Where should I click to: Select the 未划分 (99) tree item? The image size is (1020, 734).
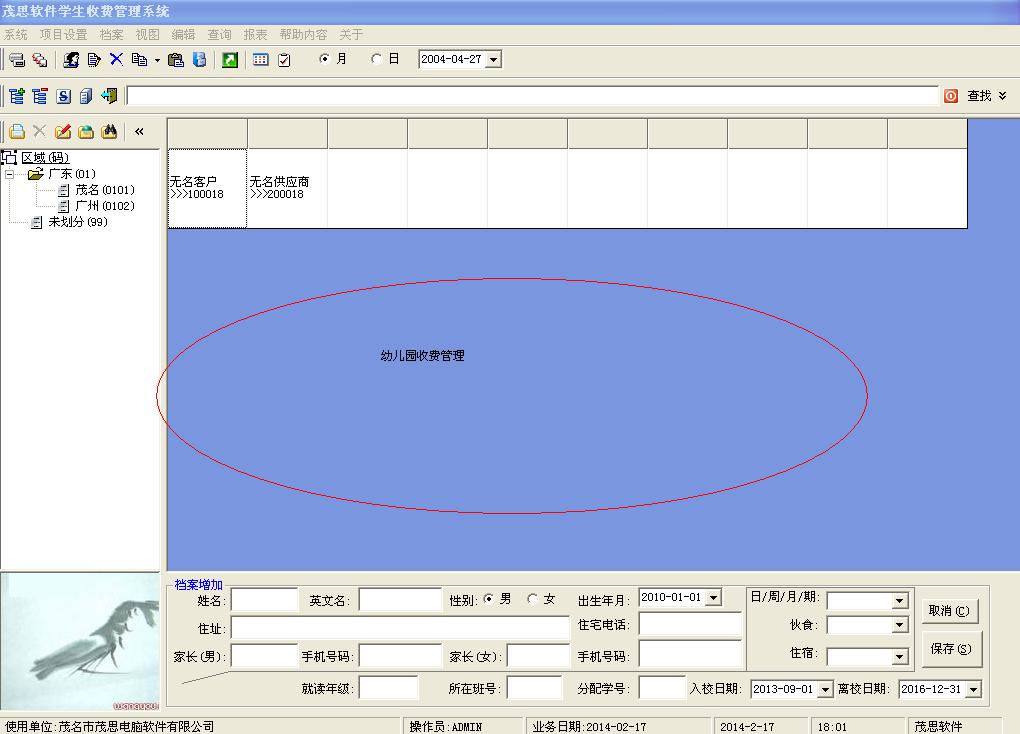pyautogui.click(x=77, y=222)
